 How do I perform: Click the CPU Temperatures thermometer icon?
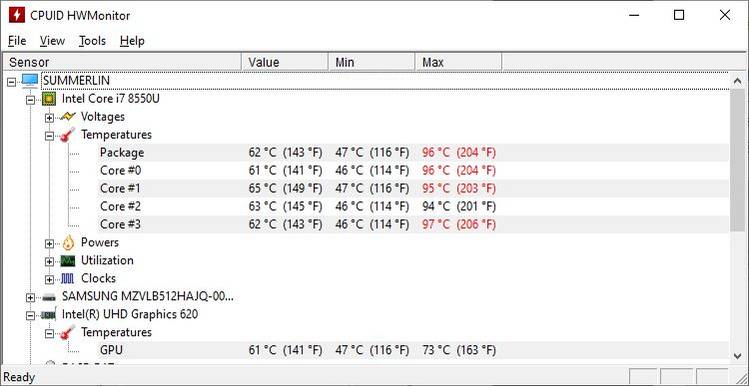click(67, 135)
